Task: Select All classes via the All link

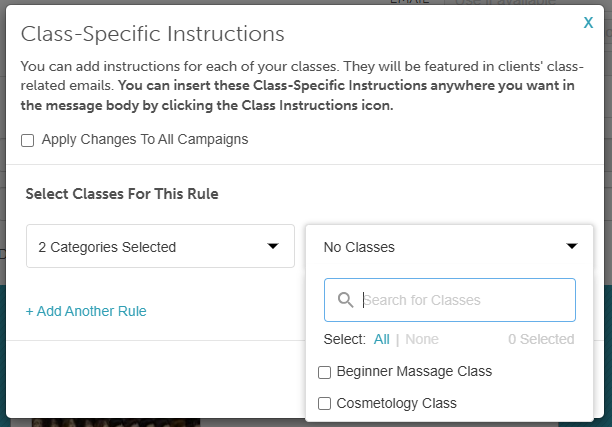Action: tap(381, 339)
